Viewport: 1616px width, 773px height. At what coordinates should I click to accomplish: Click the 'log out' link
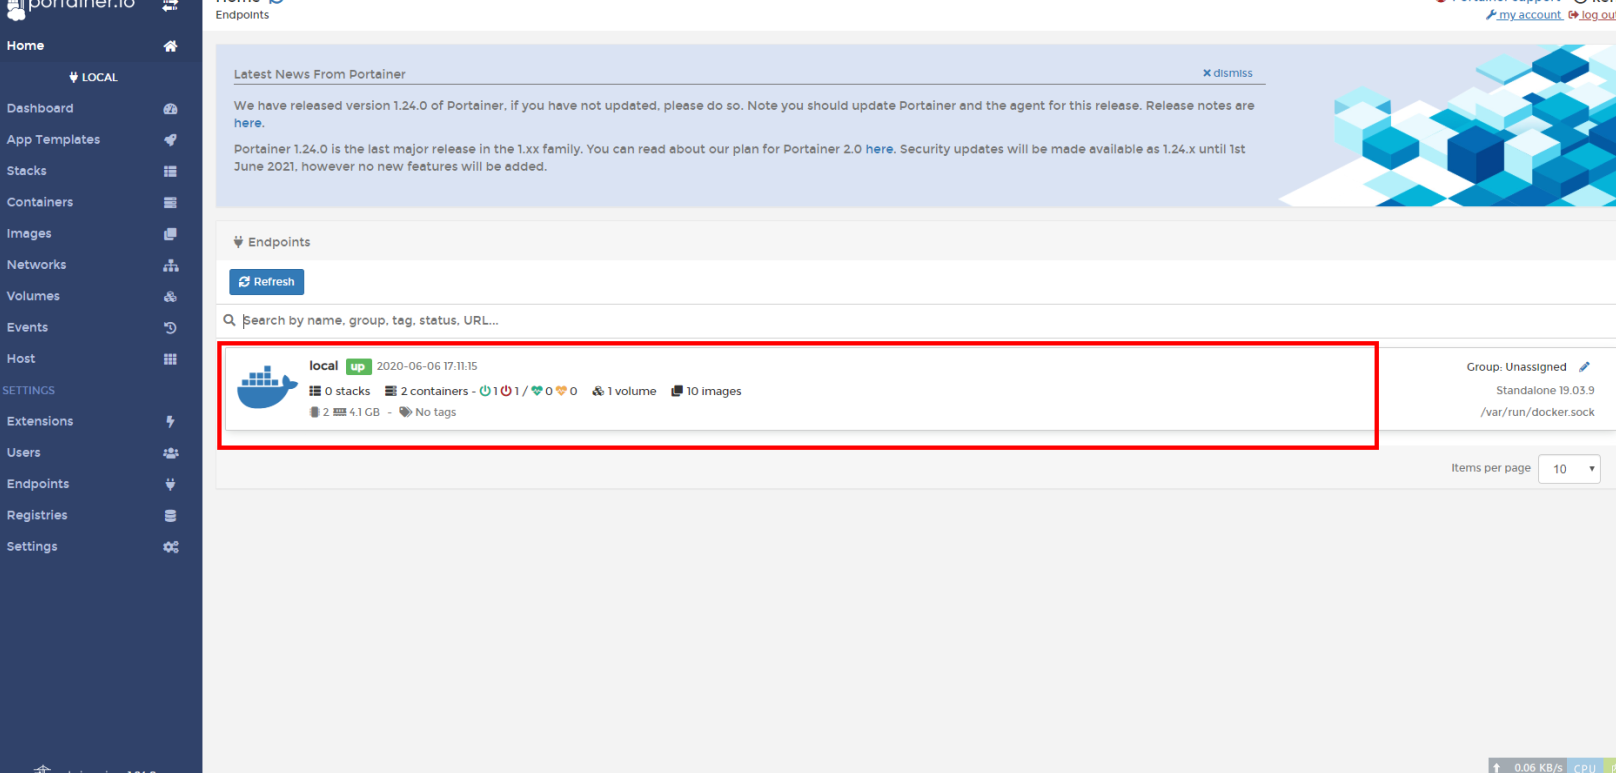coord(1592,15)
